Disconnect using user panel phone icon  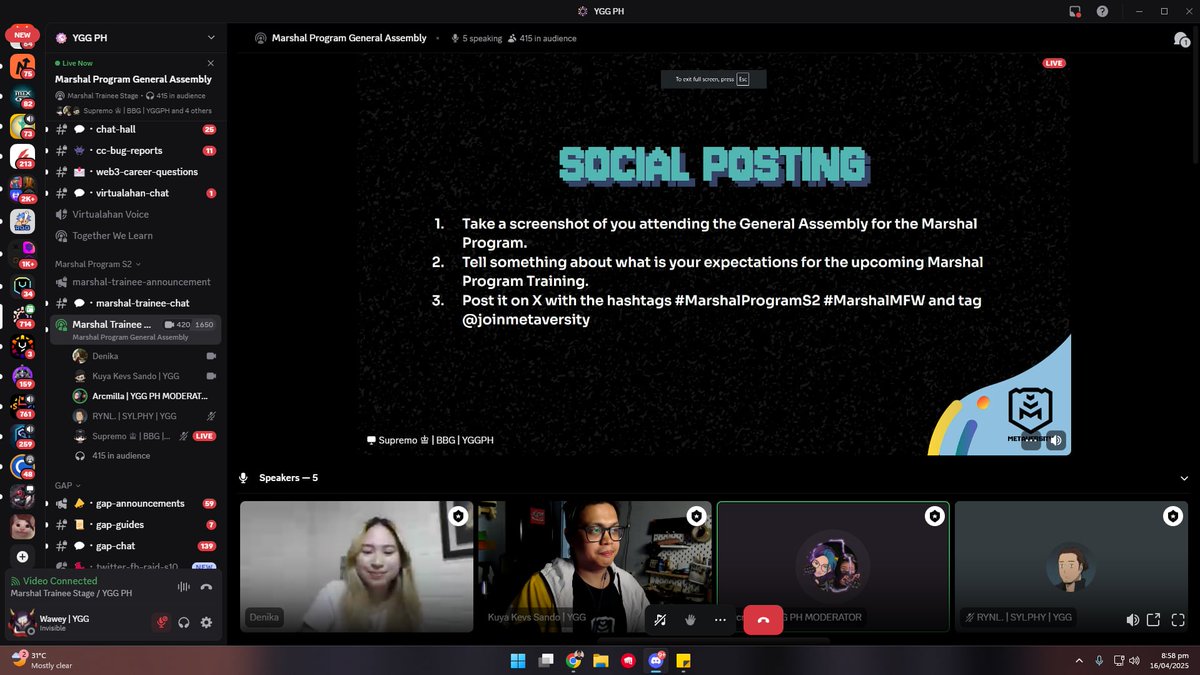click(x=206, y=587)
